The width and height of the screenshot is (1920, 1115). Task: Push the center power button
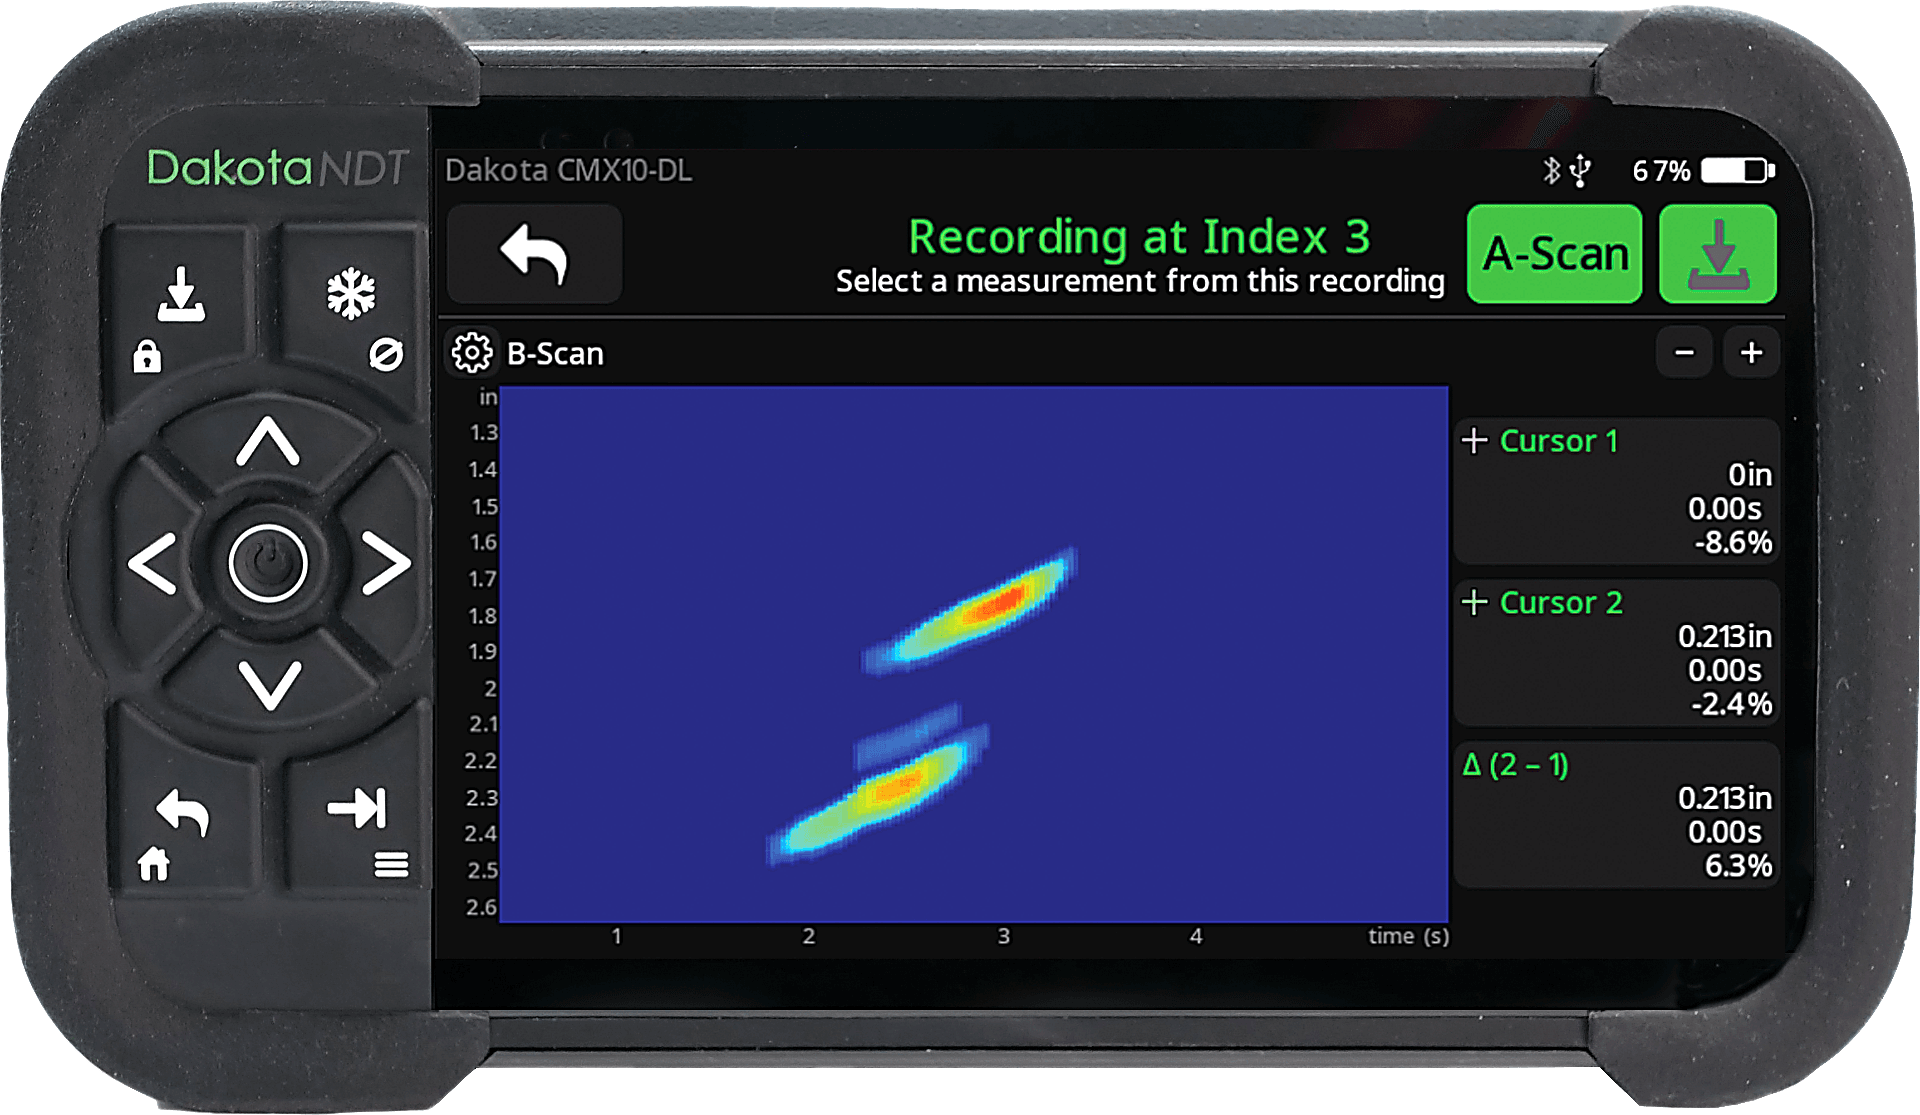[x=268, y=564]
